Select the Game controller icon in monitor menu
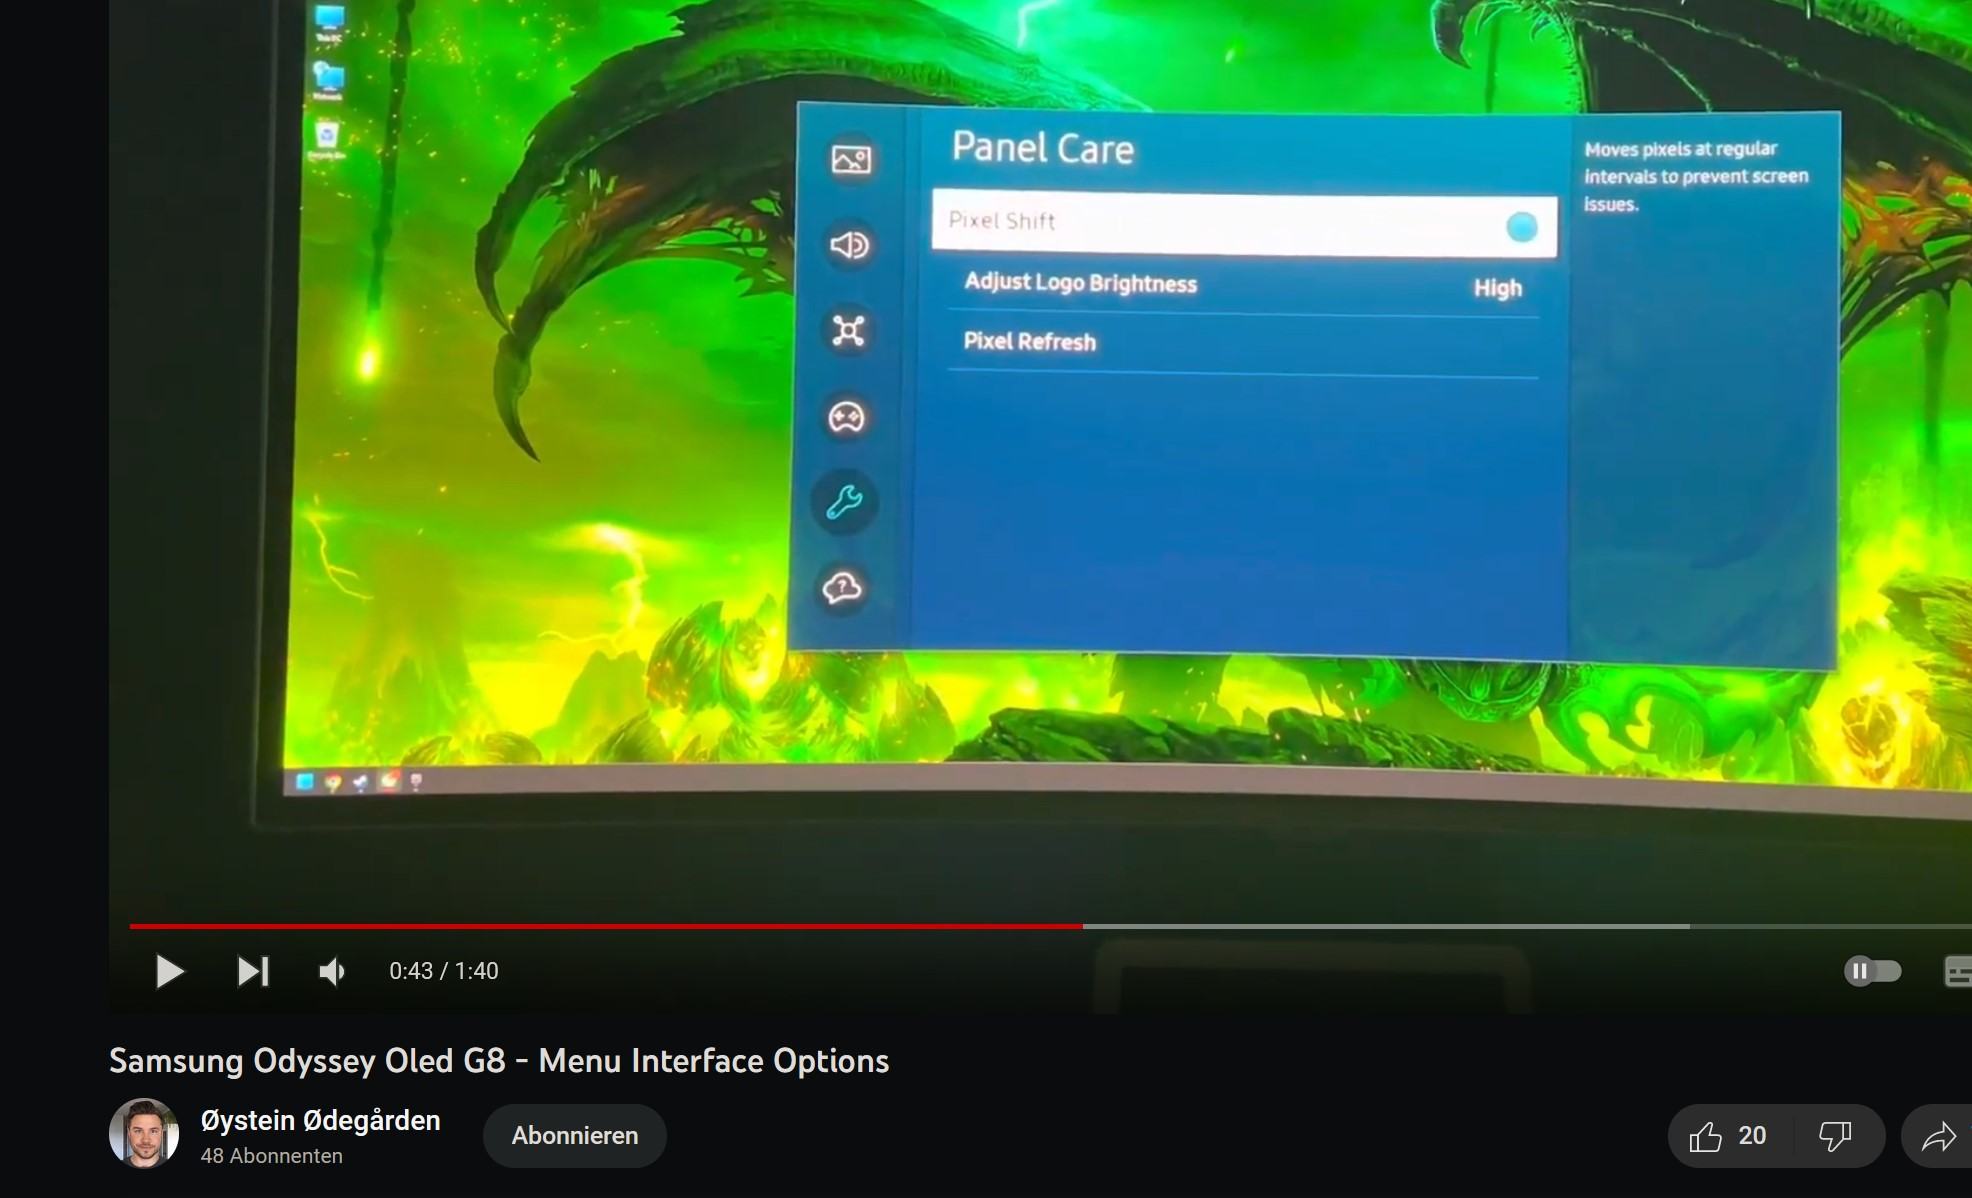 [x=846, y=416]
